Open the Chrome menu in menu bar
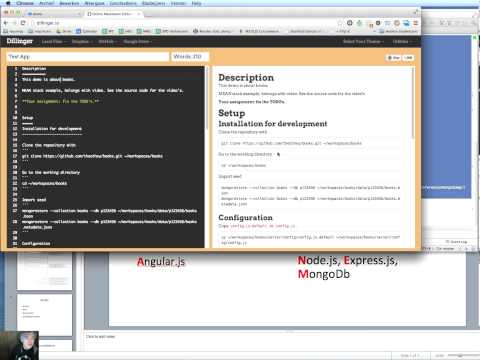Image resolution: width=480 pixels, height=360 pixels. tap(25, 3)
